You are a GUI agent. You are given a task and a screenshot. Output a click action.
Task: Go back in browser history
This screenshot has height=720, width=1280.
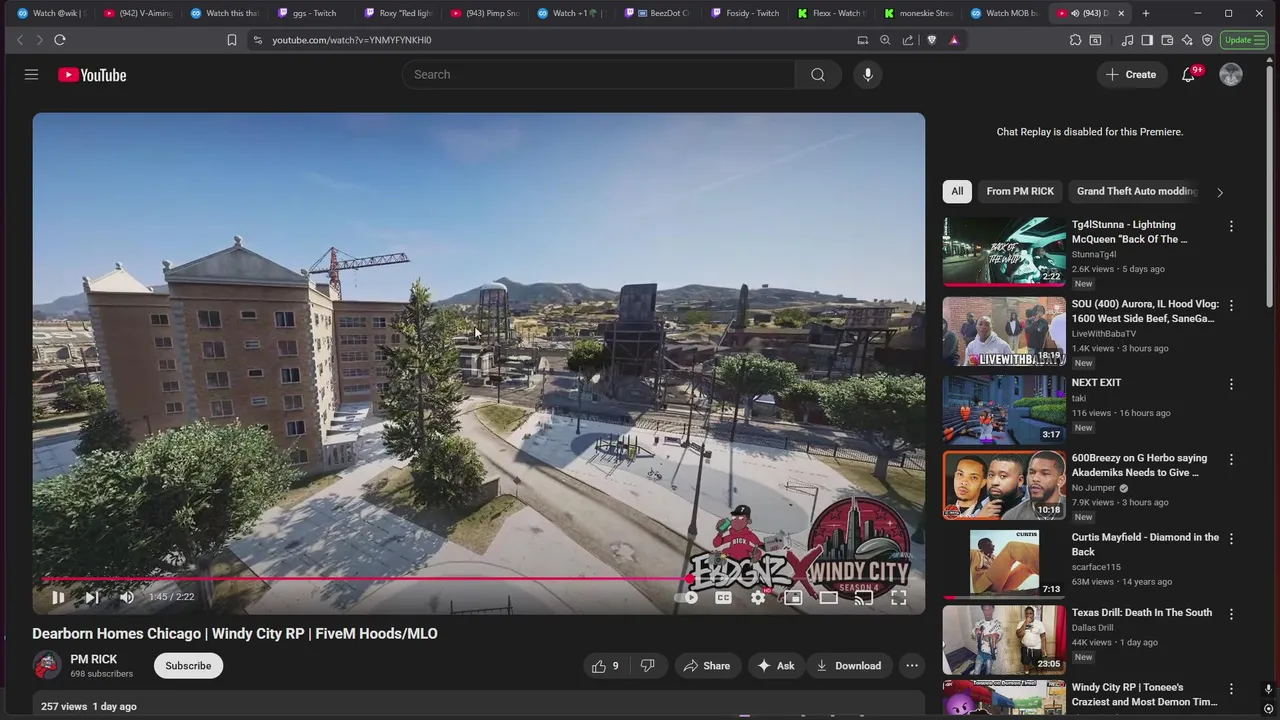(20, 40)
